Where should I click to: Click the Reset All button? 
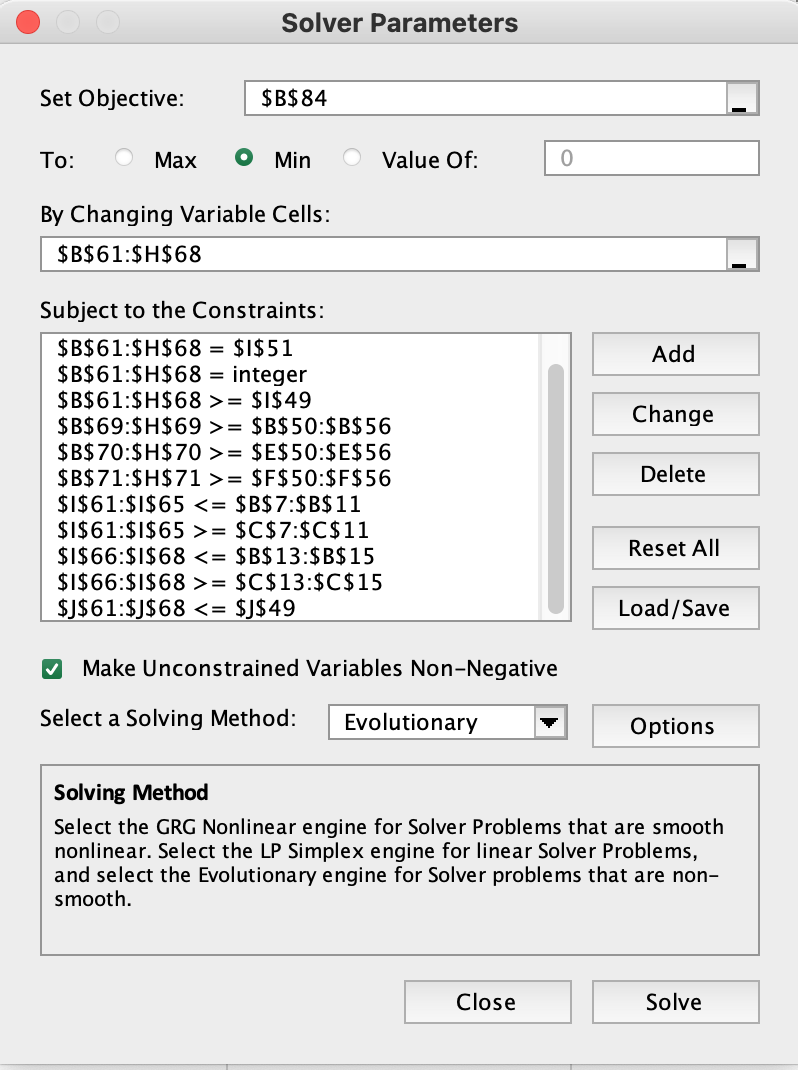pos(675,548)
